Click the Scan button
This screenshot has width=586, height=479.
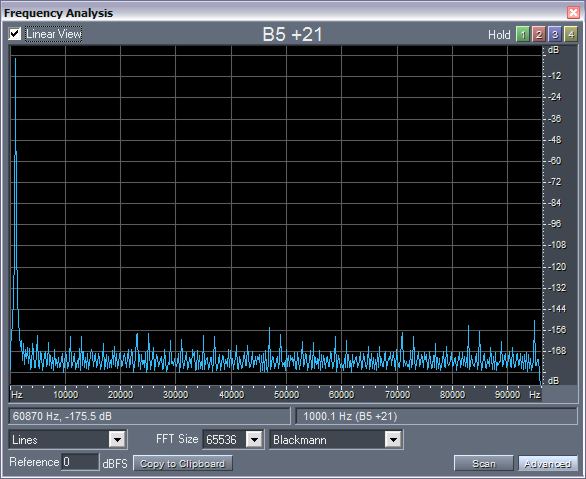484,463
